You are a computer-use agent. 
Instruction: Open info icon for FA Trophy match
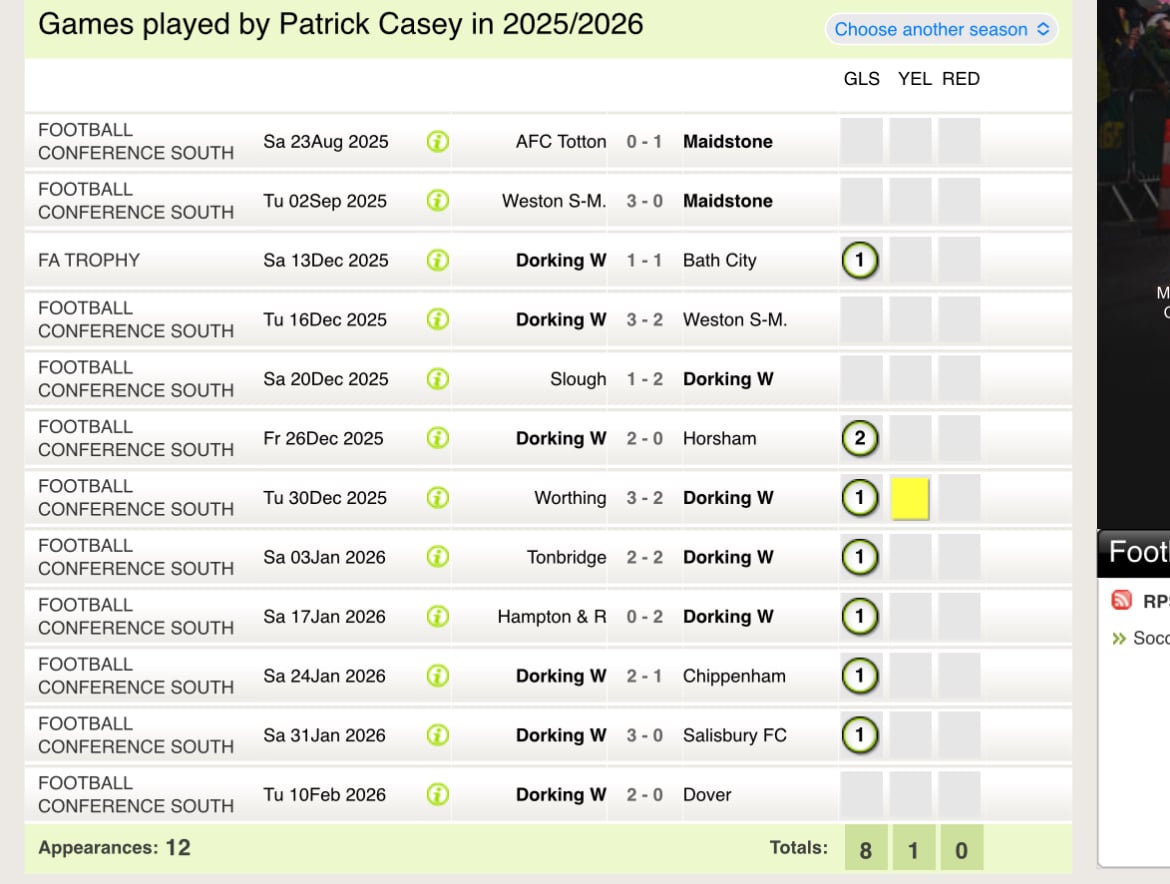[438, 260]
